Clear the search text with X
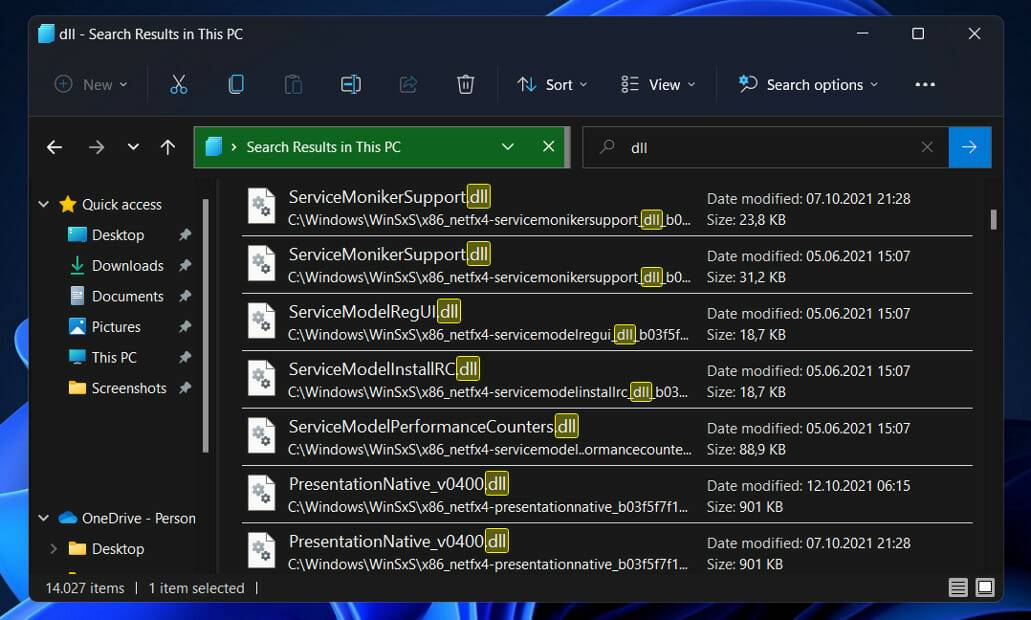 (927, 147)
